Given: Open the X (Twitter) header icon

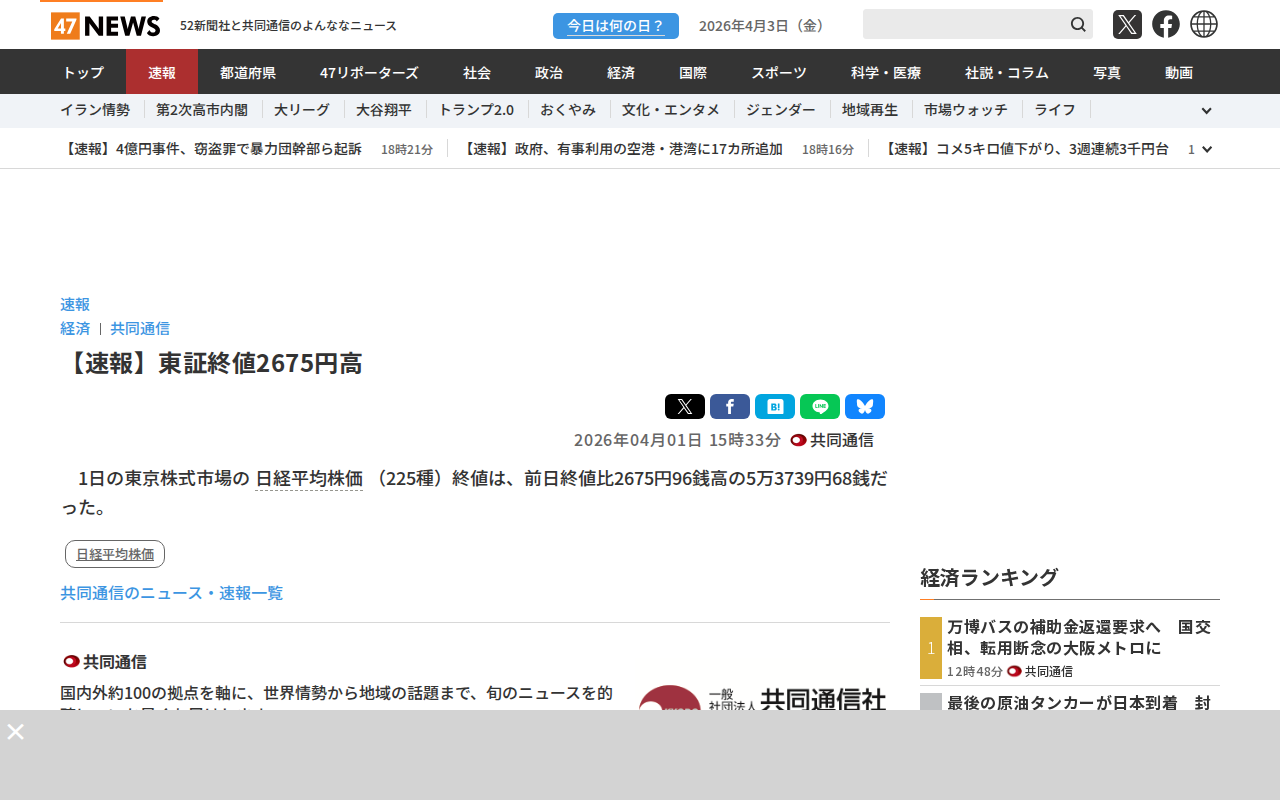Looking at the screenshot, I should click(x=1127, y=24).
